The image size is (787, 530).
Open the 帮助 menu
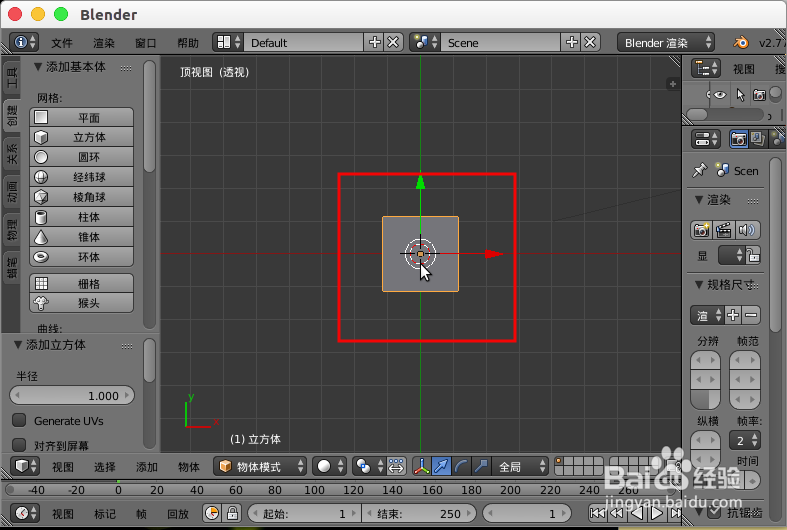pyautogui.click(x=188, y=43)
